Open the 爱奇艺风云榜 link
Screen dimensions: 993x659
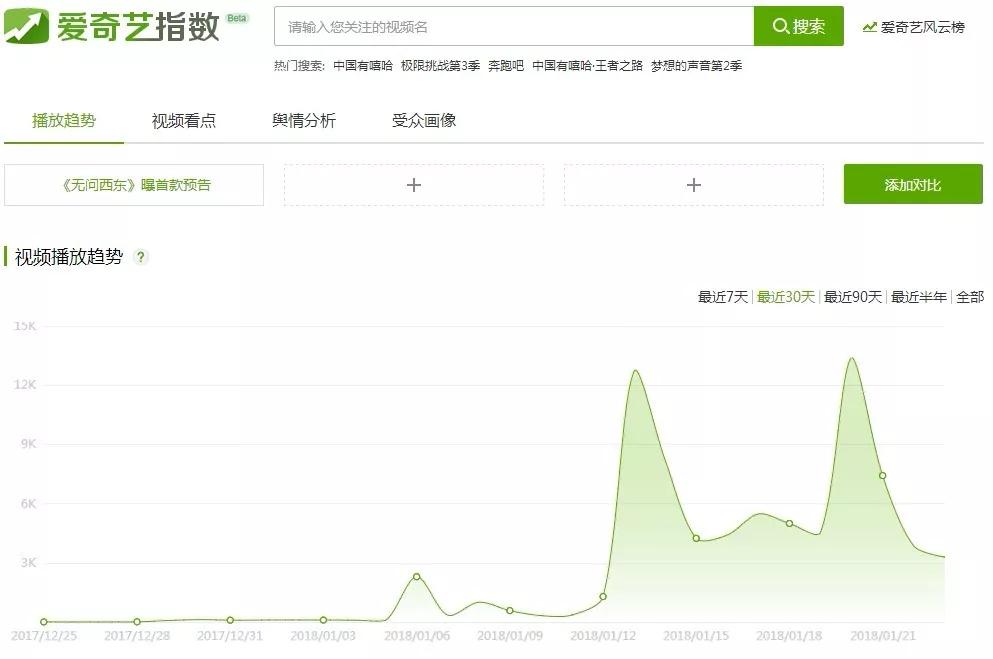point(922,27)
